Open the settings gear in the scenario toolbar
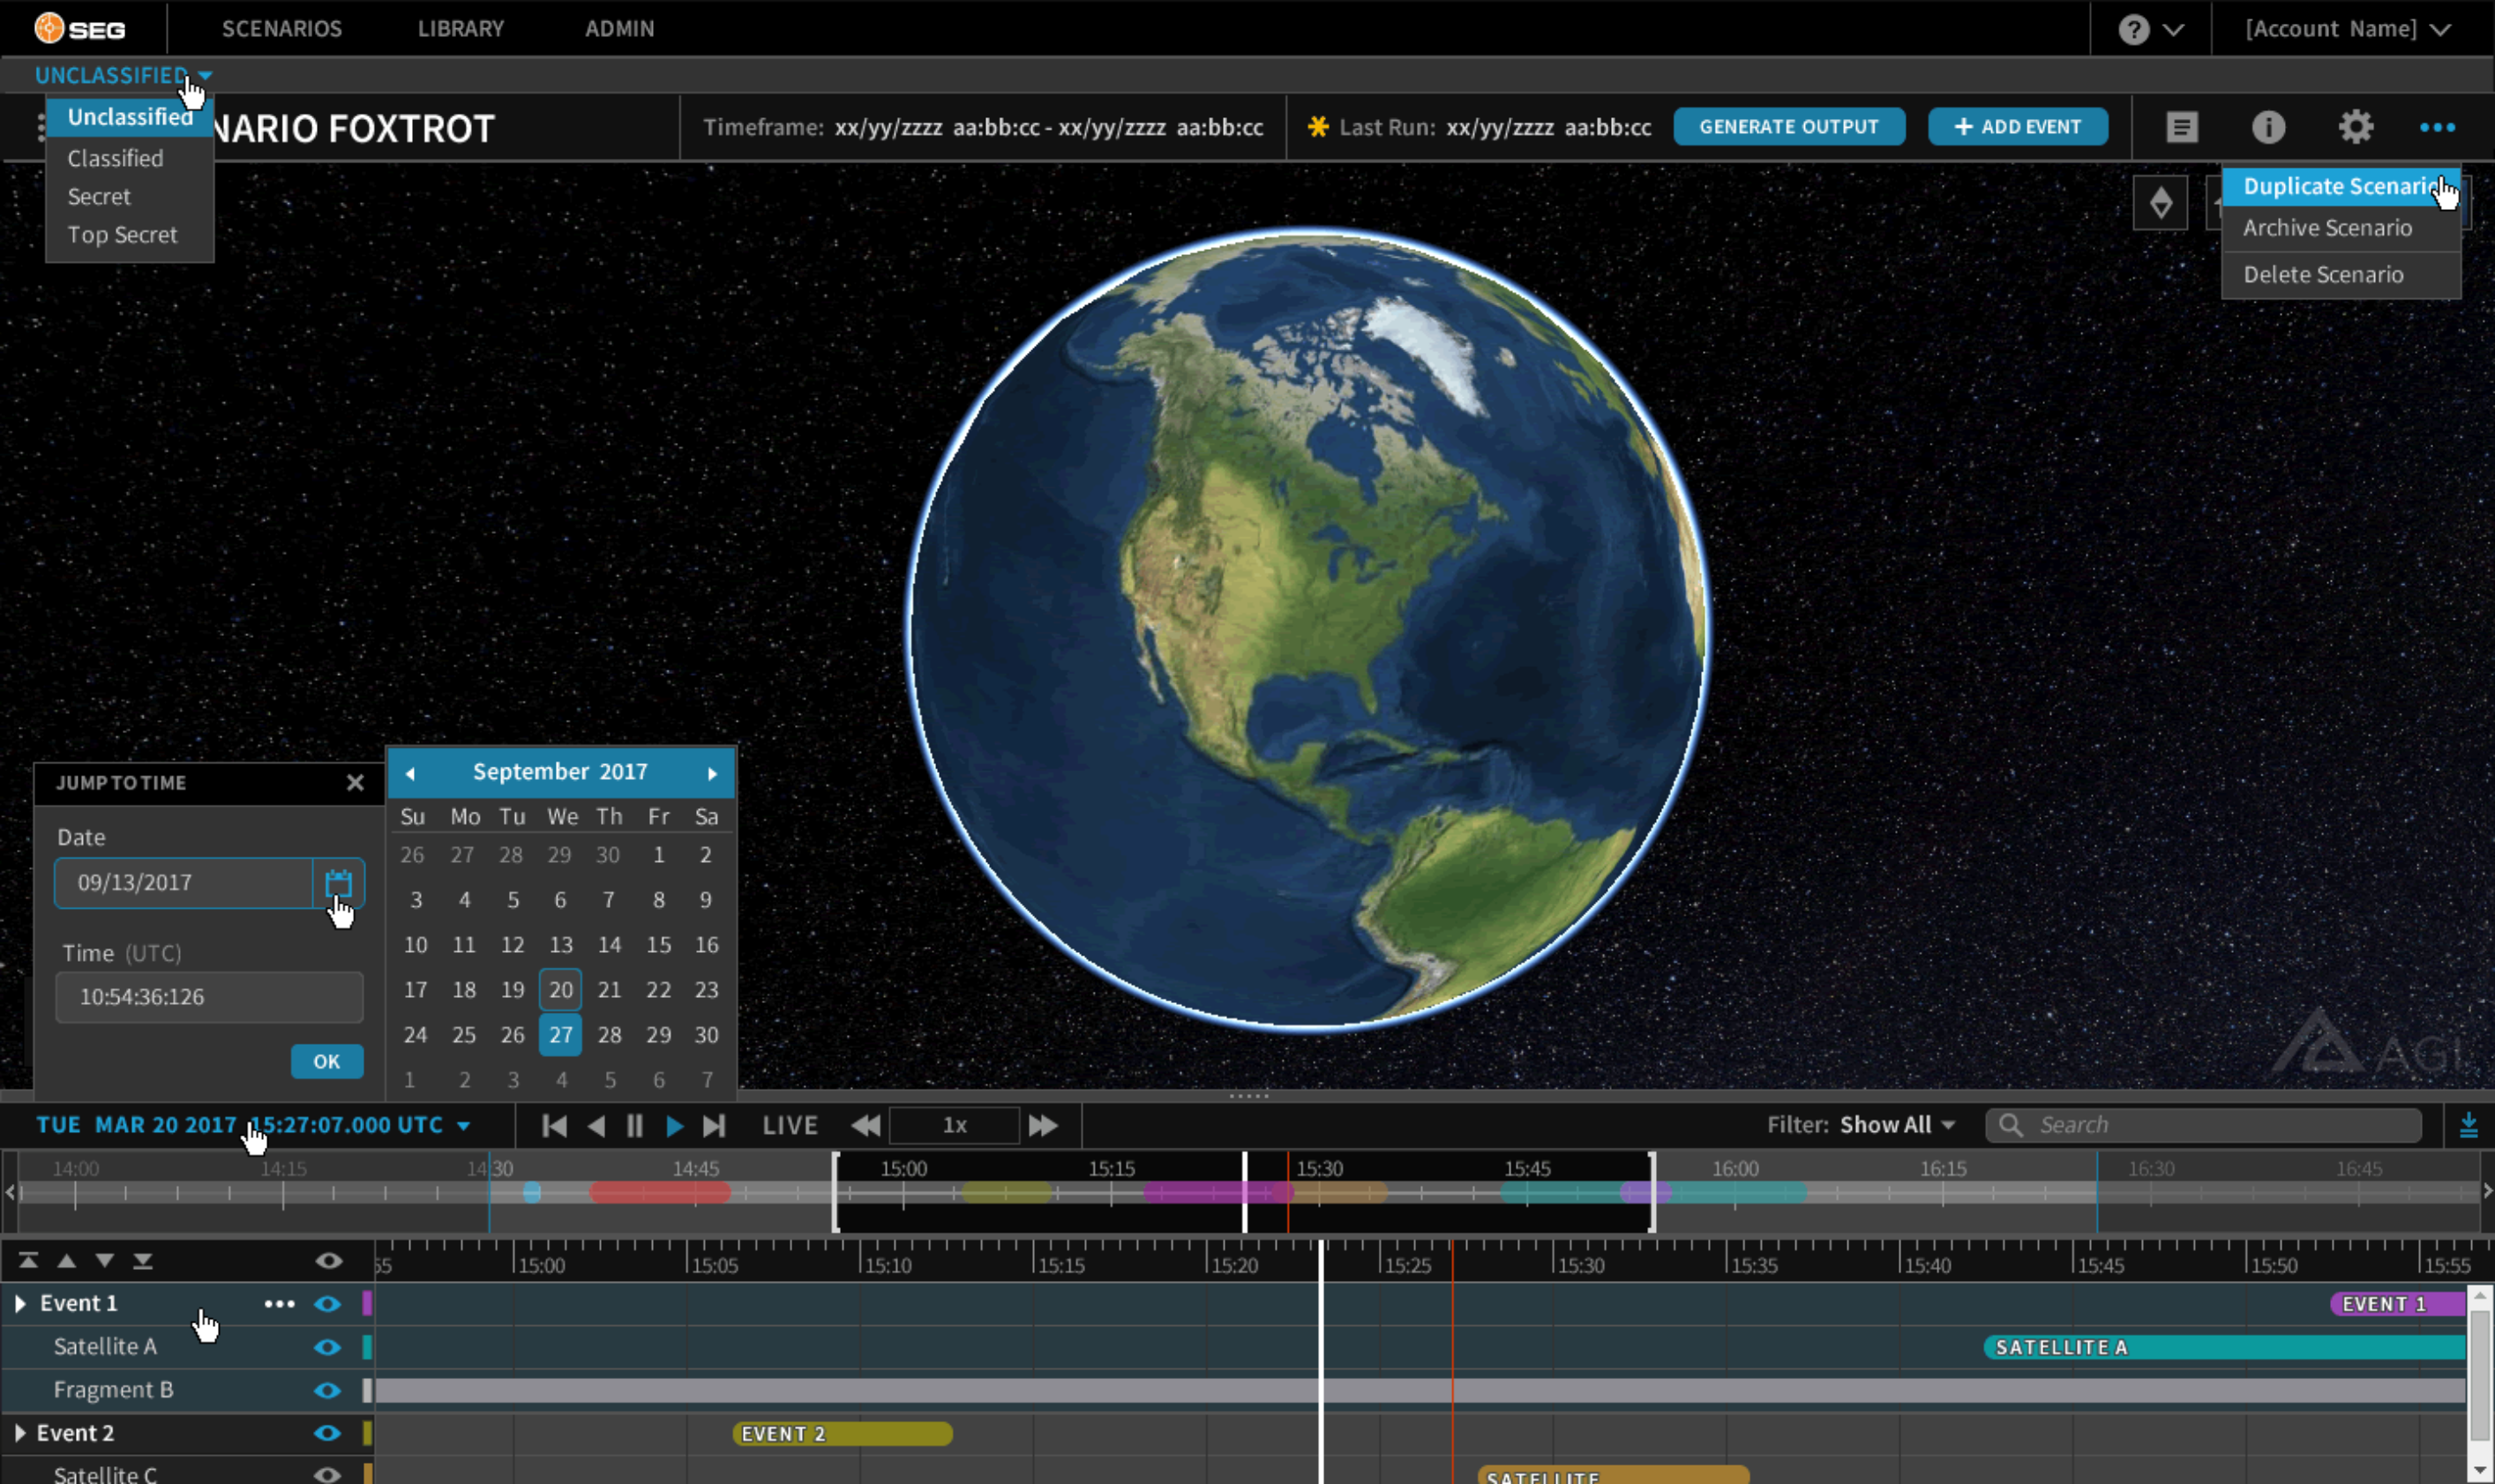2495x1484 pixels. 2355,127
